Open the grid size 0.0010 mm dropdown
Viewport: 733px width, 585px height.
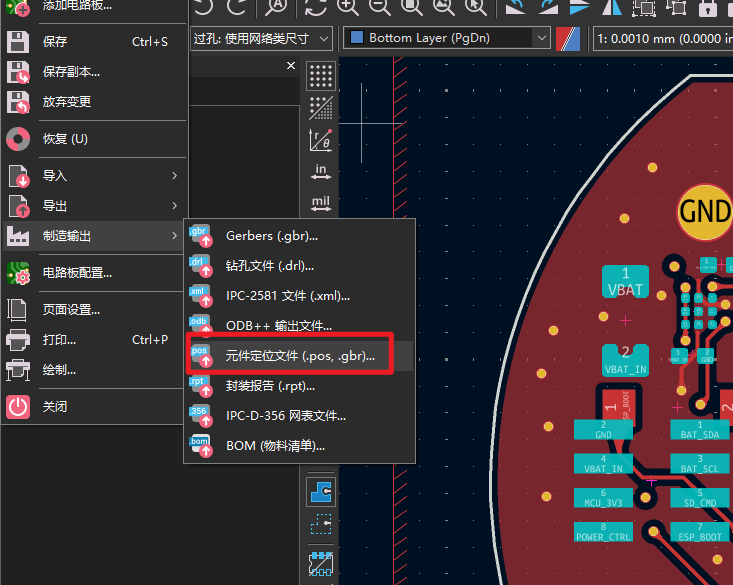663,38
